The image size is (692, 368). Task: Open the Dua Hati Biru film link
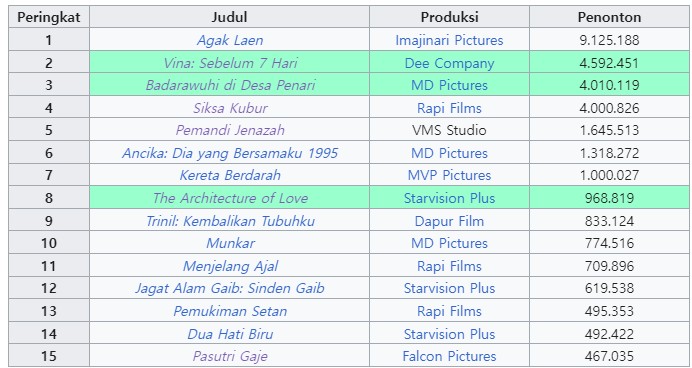click(x=230, y=334)
